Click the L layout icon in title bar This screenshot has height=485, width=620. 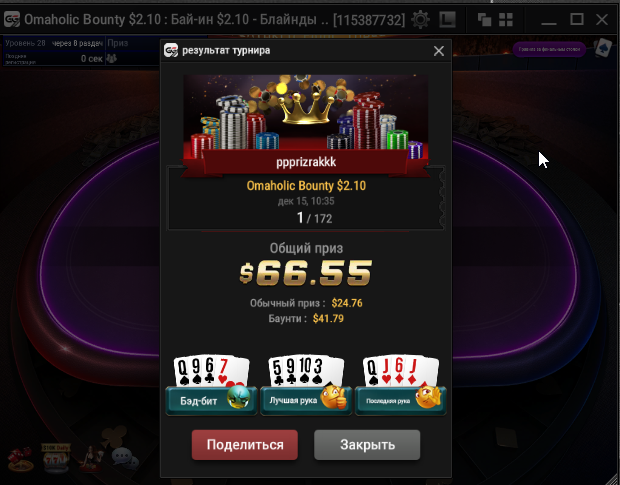click(448, 19)
